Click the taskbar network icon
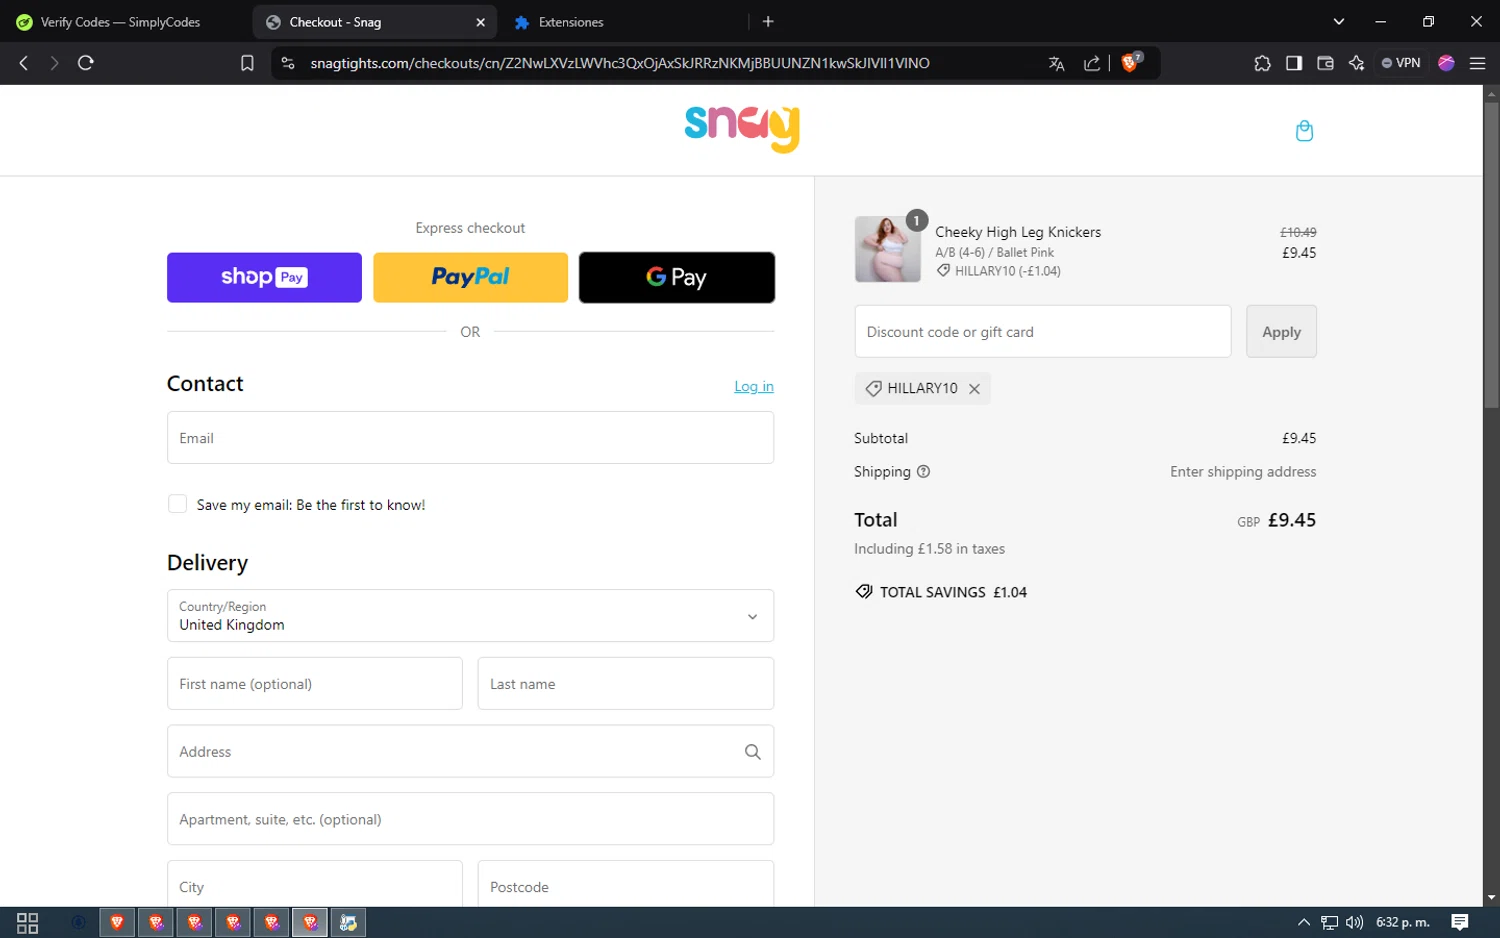This screenshot has width=1500, height=938. pyautogui.click(x=1329, y=922)
